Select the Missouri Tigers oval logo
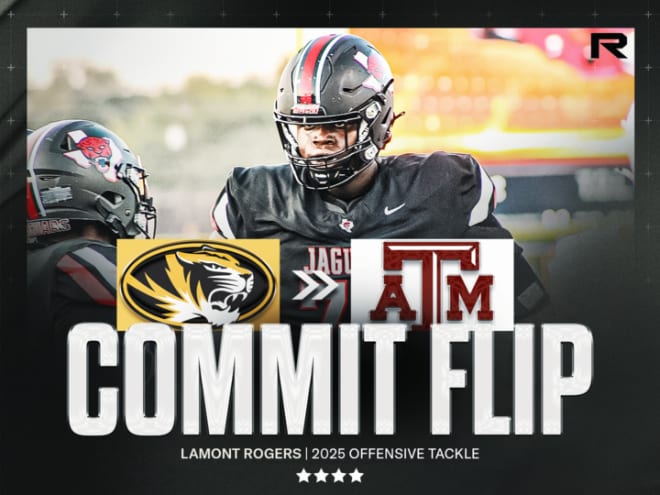Screen dimensions: 660x495 pos(198,284)
